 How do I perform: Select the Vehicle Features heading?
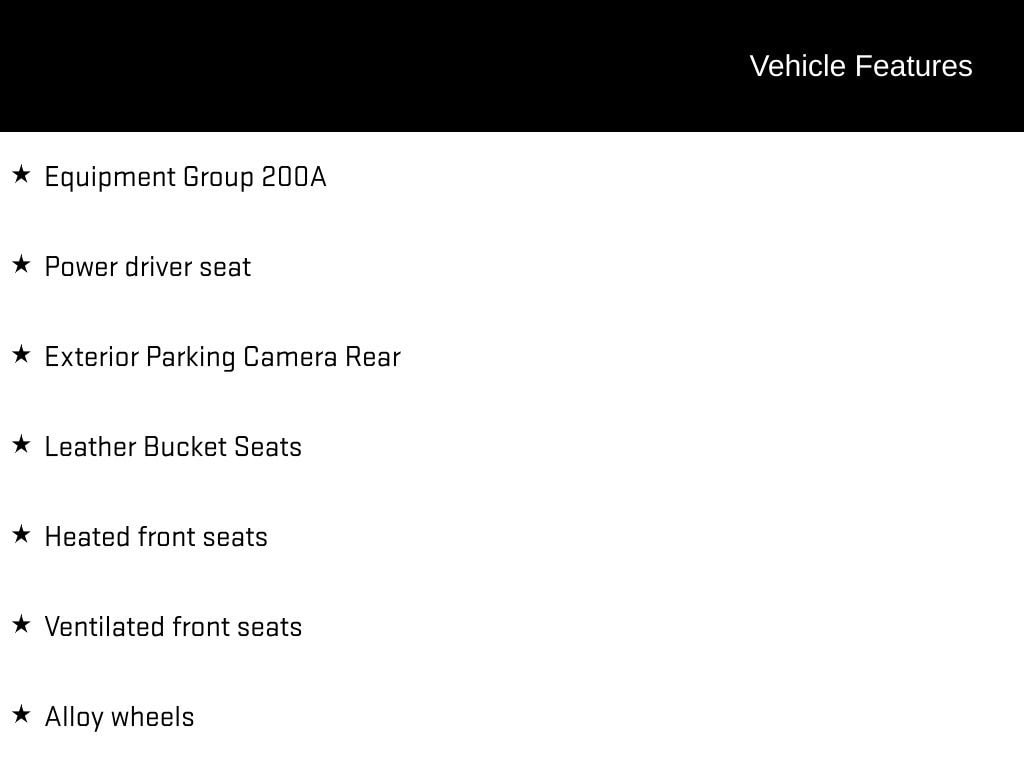pos(861,66)
